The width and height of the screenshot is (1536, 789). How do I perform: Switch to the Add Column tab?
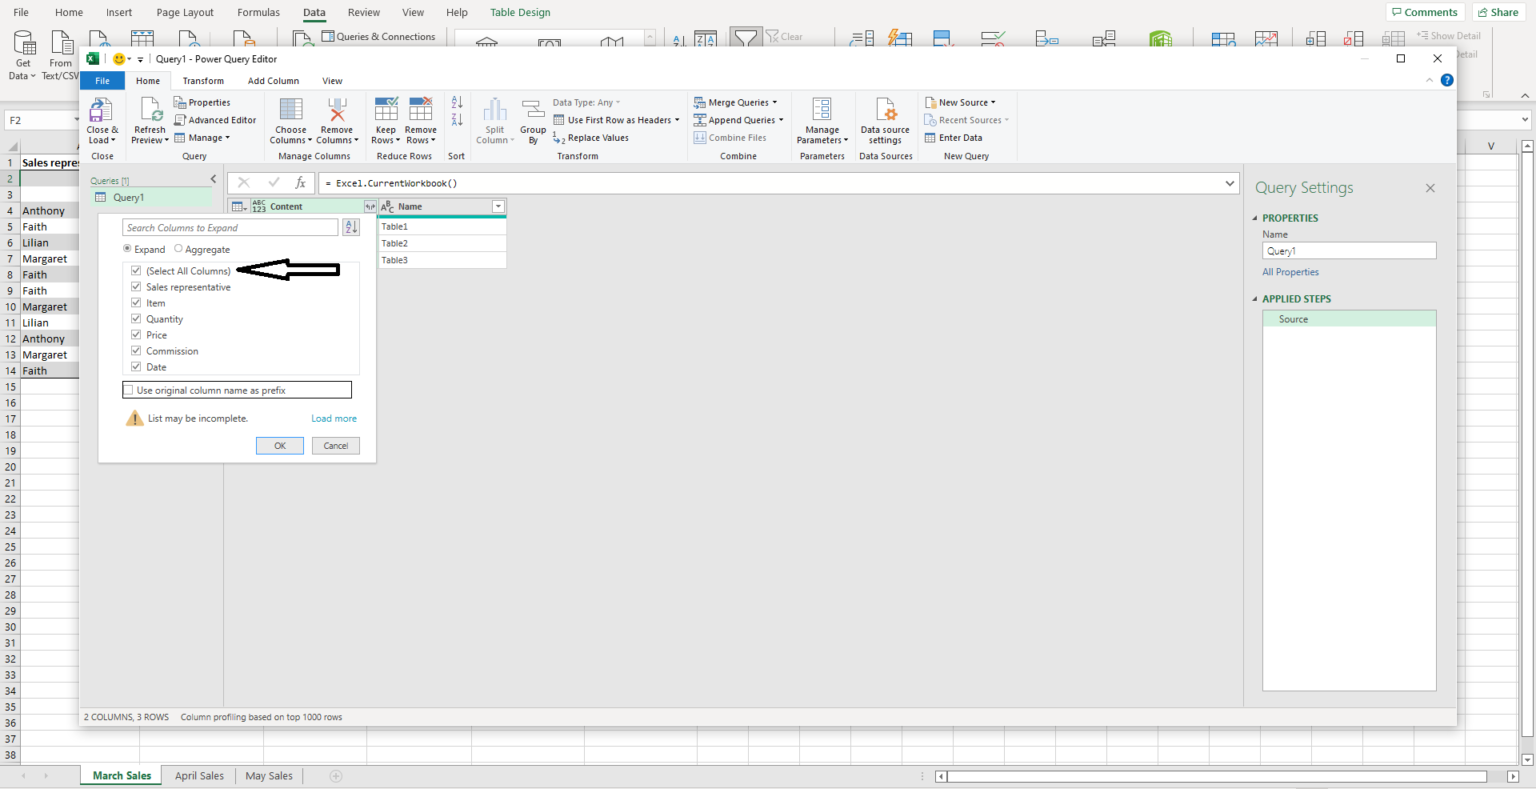pyautogui.click(x=273, y=81)
